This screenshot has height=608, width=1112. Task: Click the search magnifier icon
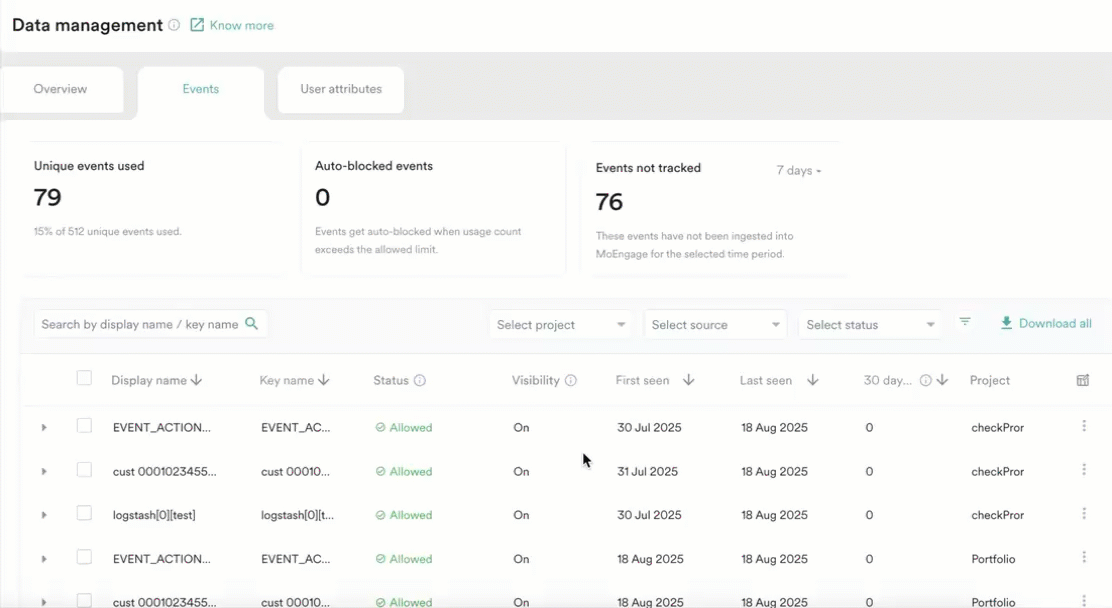pyautogui.click(x=251, y=324)
